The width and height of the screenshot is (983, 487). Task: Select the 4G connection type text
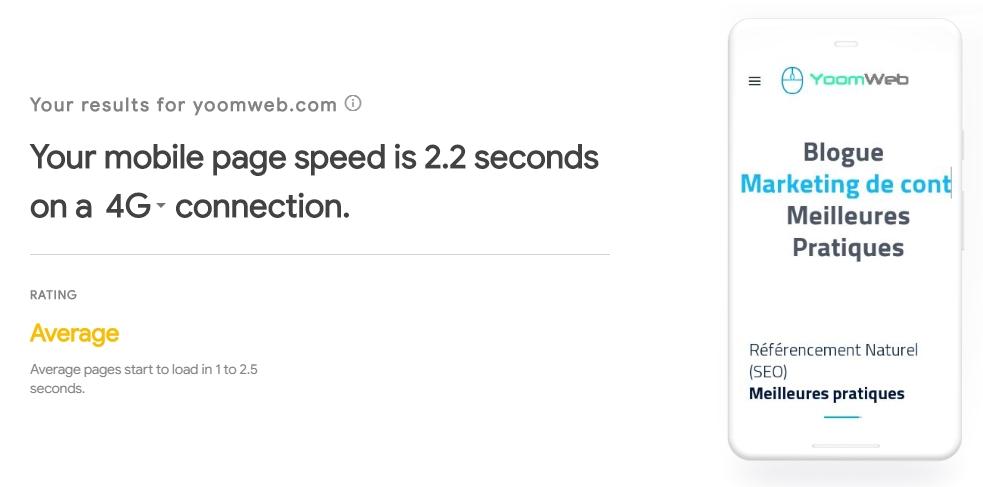(128, 207)
